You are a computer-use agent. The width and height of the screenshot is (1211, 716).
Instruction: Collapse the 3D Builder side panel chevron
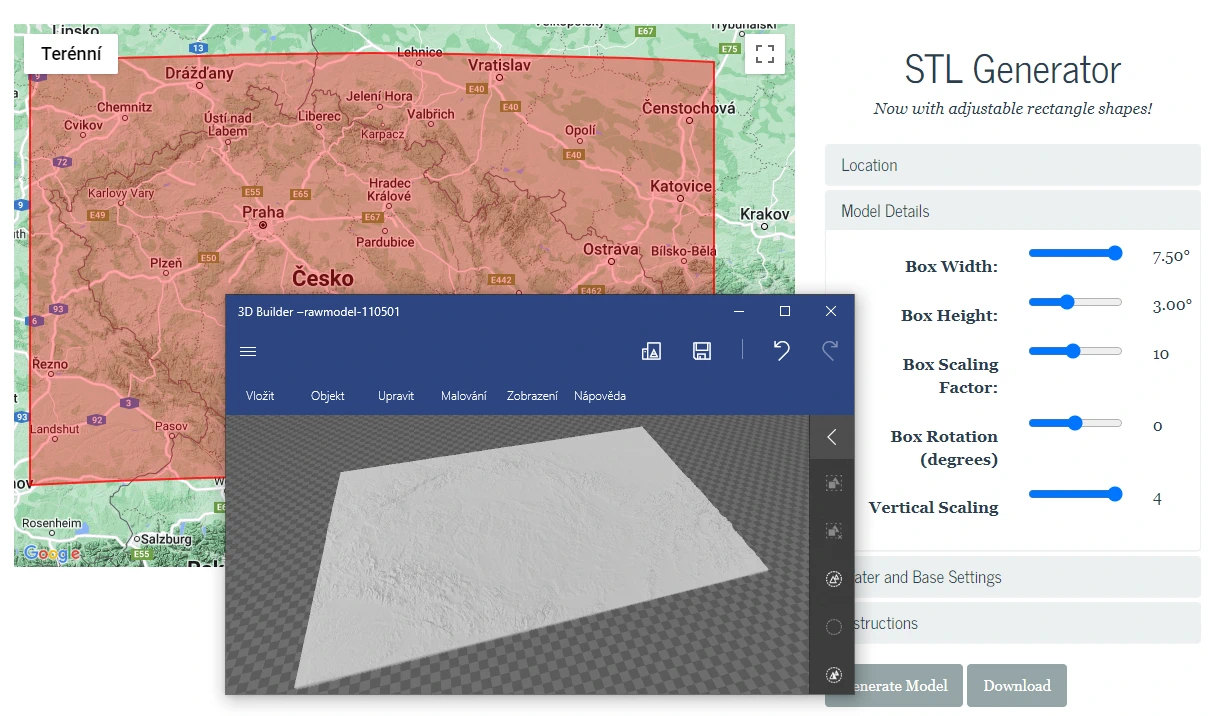(x=832, y=437)
